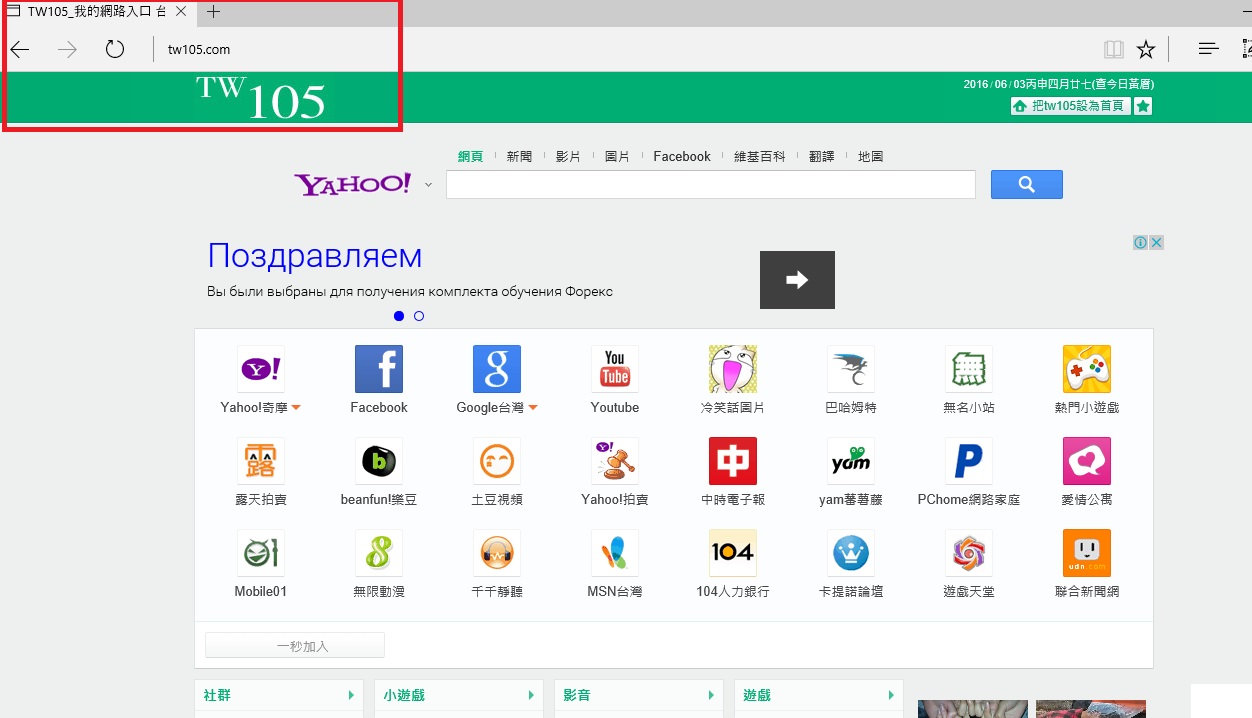Screen dimensions: 1252x718
Task: Select the second carousel dot below the ad
Action: point(419,315)
